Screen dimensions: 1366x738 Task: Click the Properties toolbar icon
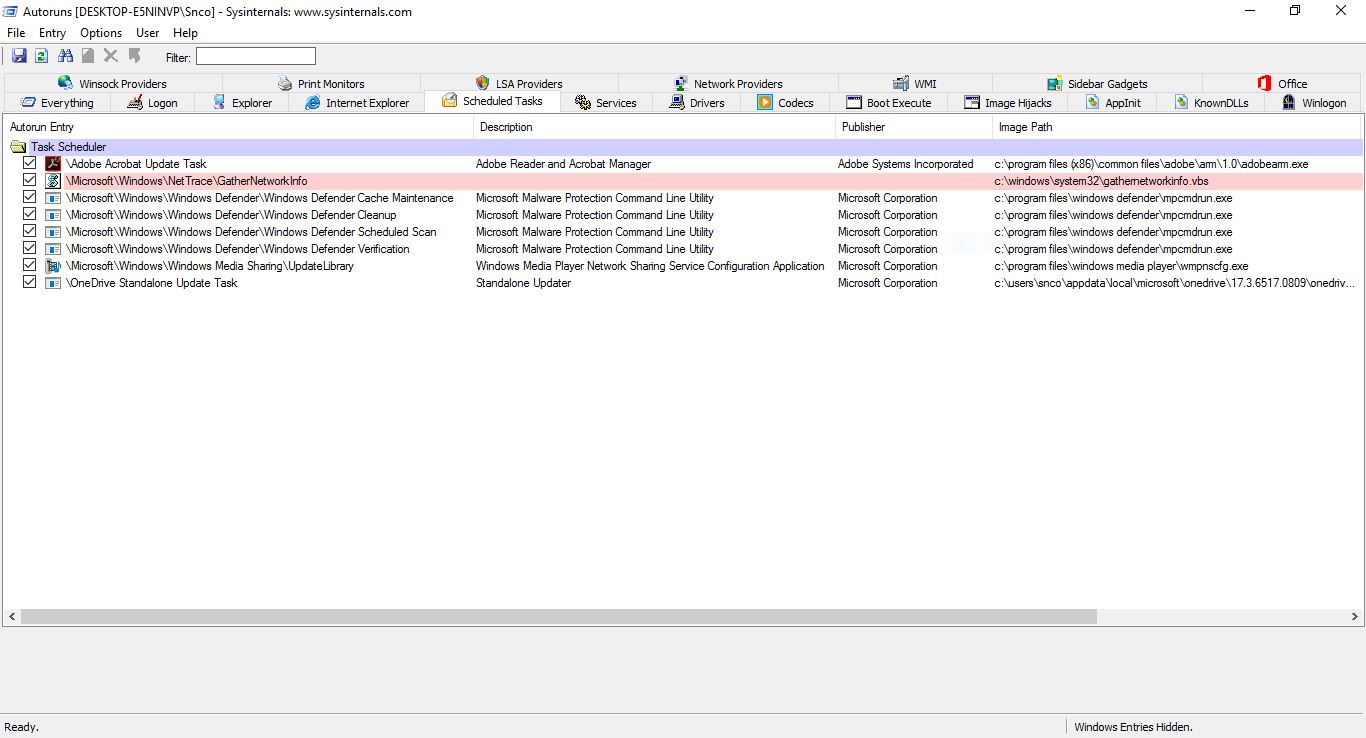[88, 56]
